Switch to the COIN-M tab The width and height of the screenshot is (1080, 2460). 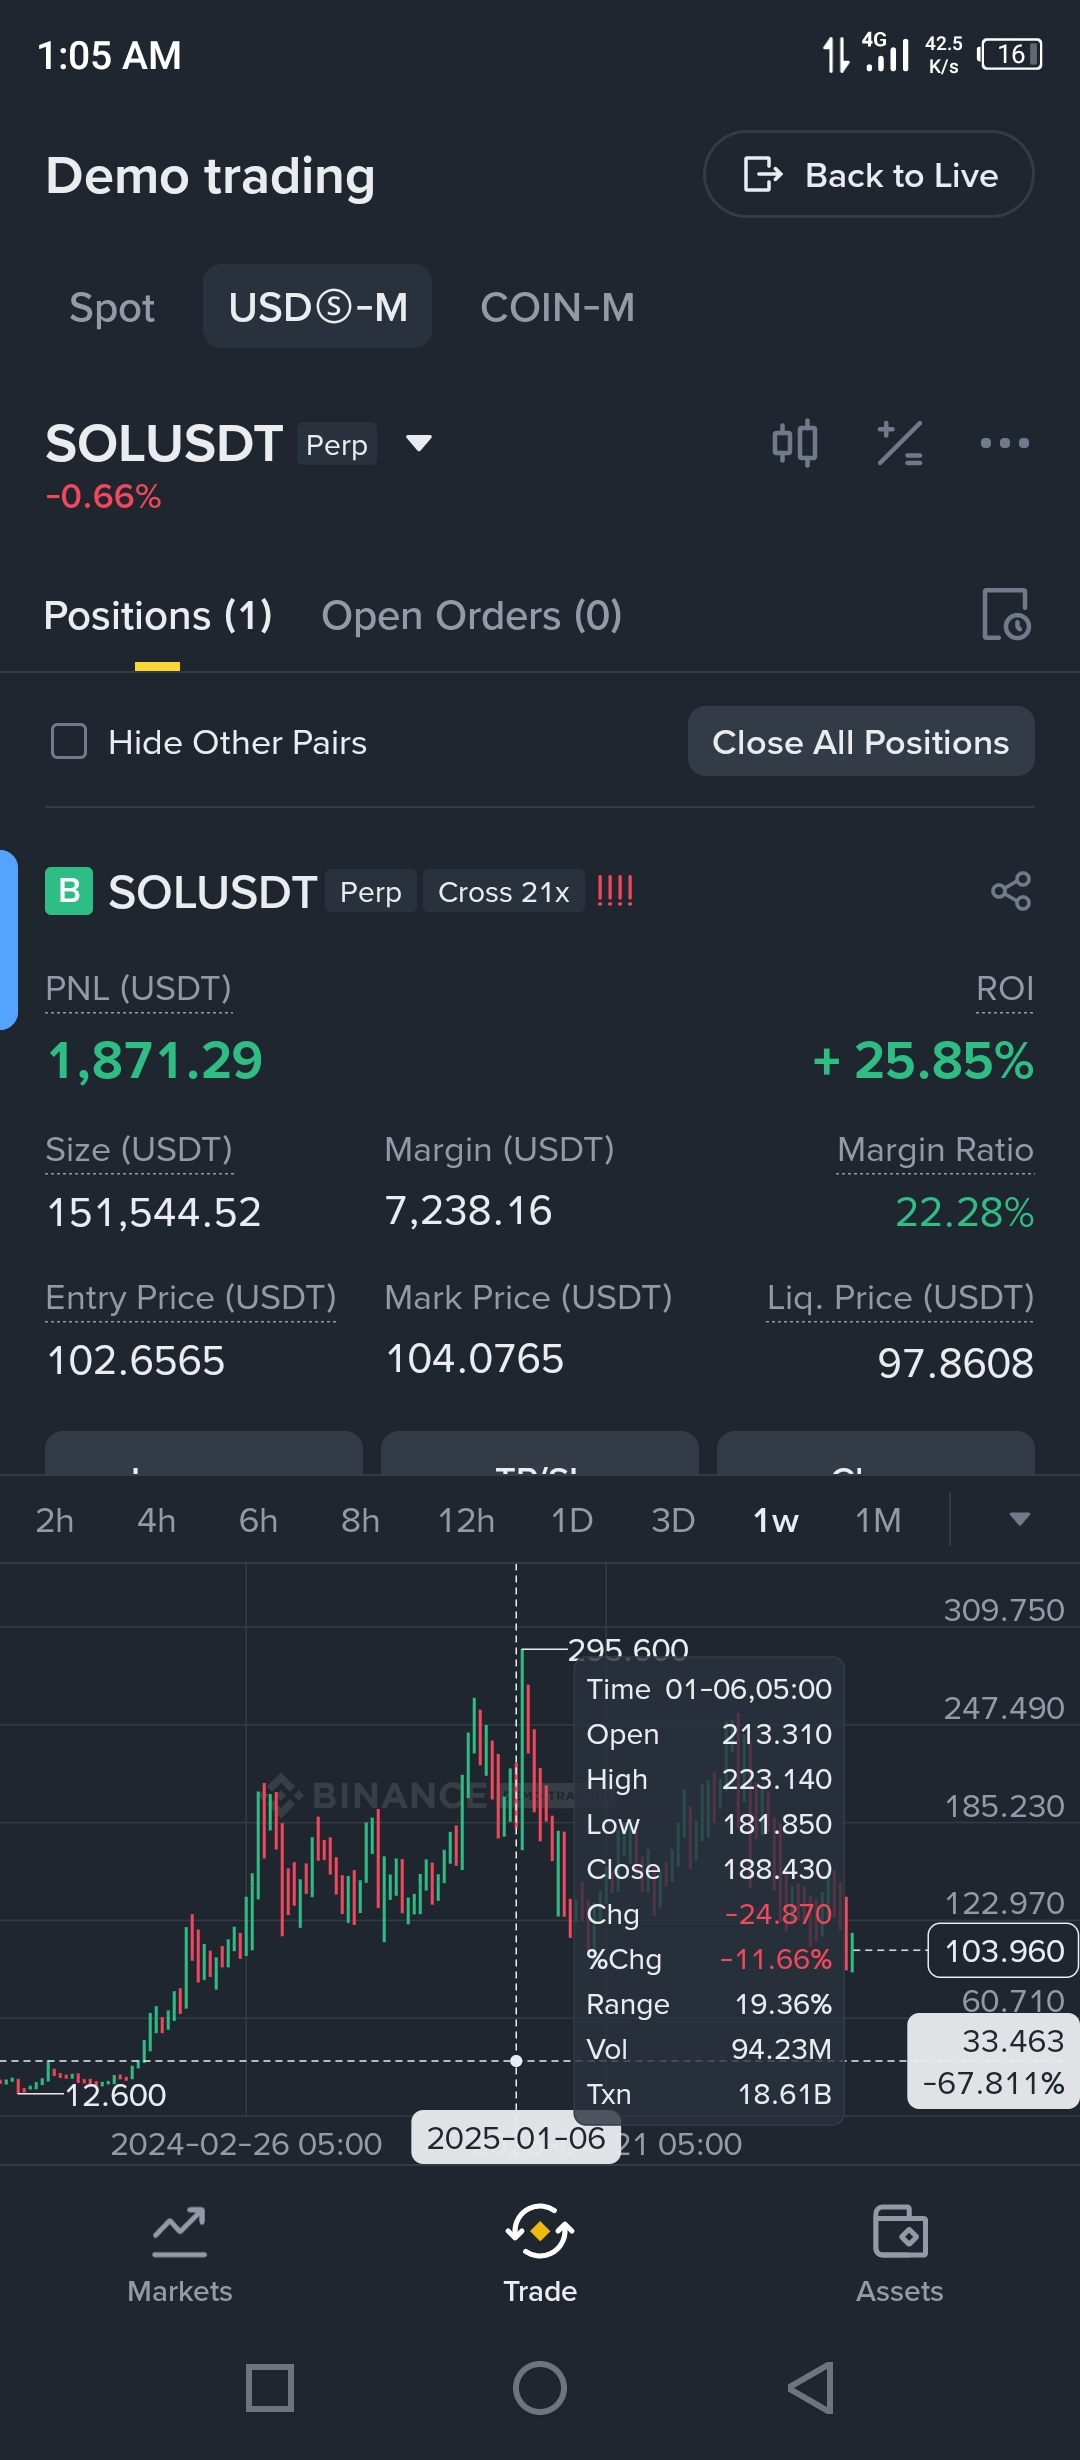[557, 307]
